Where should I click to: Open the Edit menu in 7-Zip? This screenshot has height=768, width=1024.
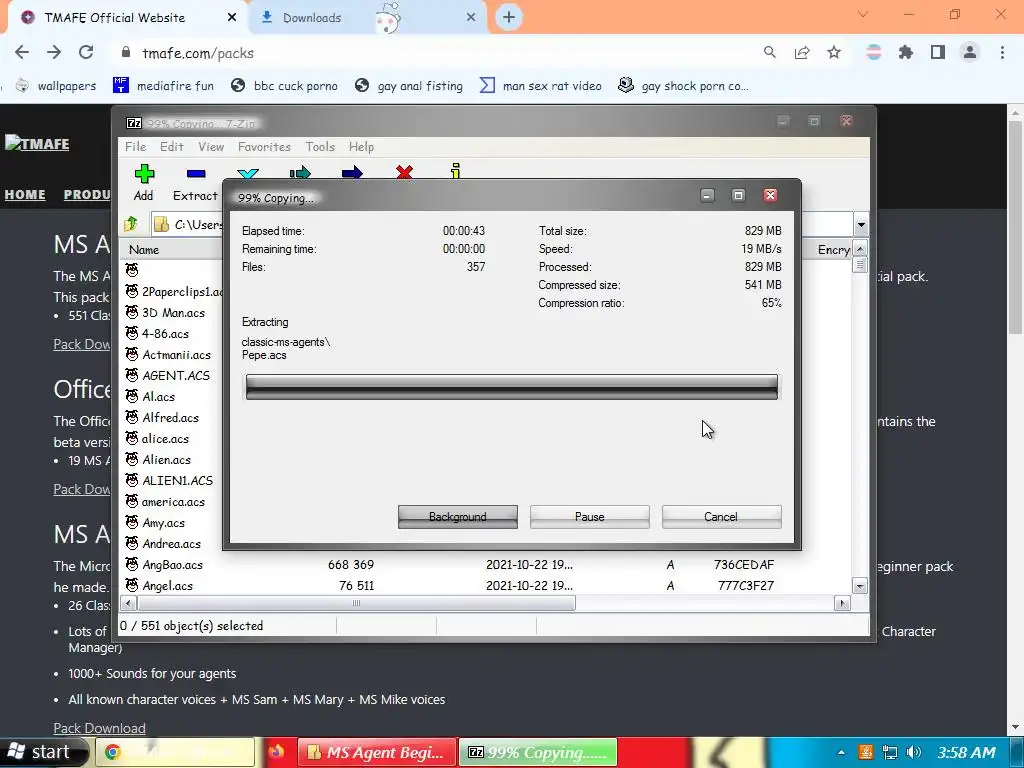click(172, 147)
